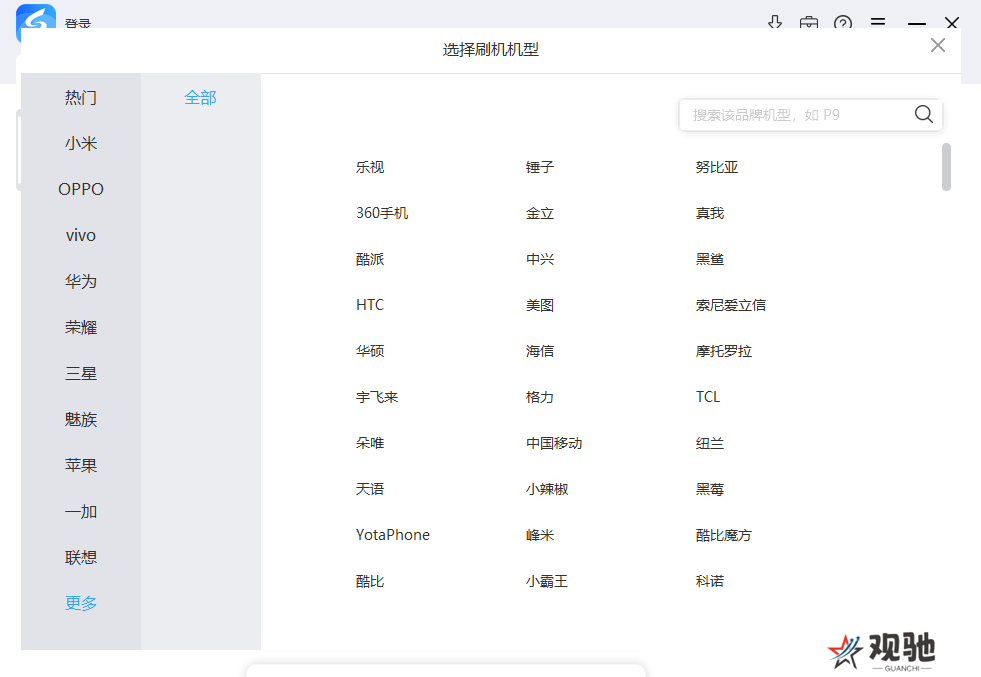Open the 小辣椒 brand

tap(547, 489)
